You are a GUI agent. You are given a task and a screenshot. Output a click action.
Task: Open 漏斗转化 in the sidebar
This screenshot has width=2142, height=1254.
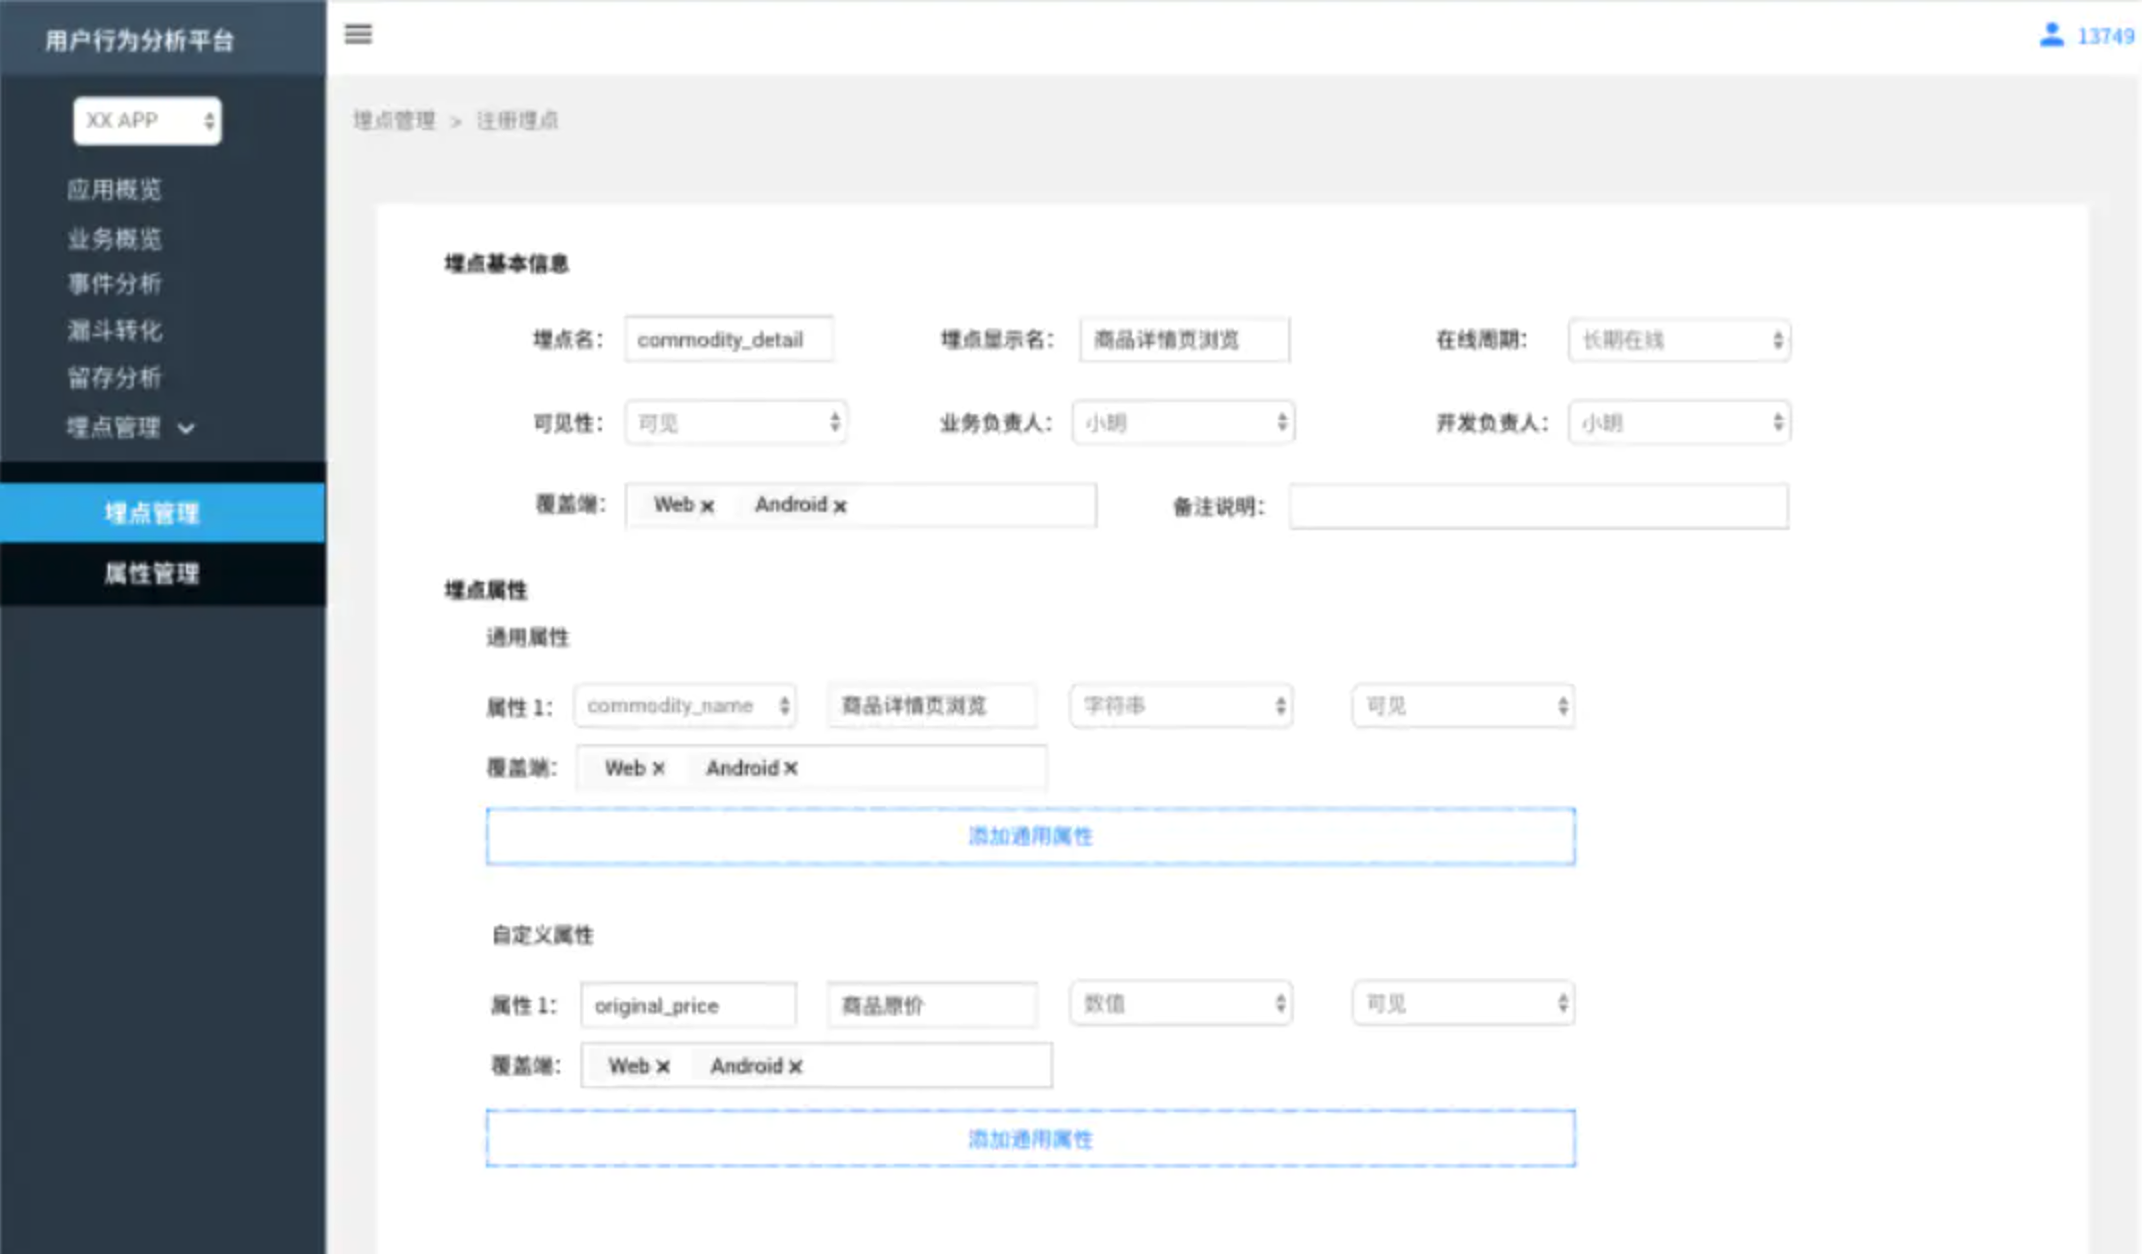115,331
